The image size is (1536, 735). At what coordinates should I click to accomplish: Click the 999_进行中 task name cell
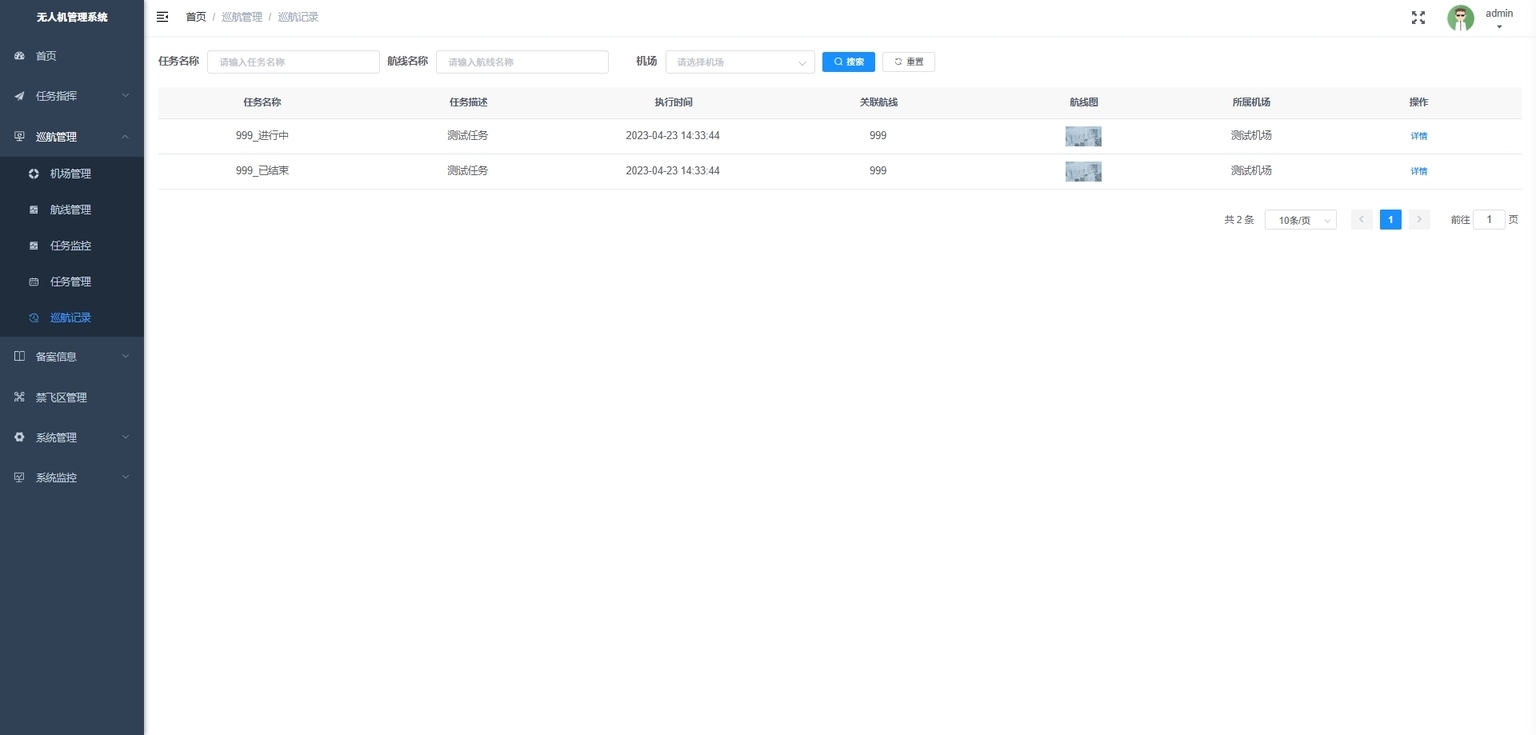(262, 136)
